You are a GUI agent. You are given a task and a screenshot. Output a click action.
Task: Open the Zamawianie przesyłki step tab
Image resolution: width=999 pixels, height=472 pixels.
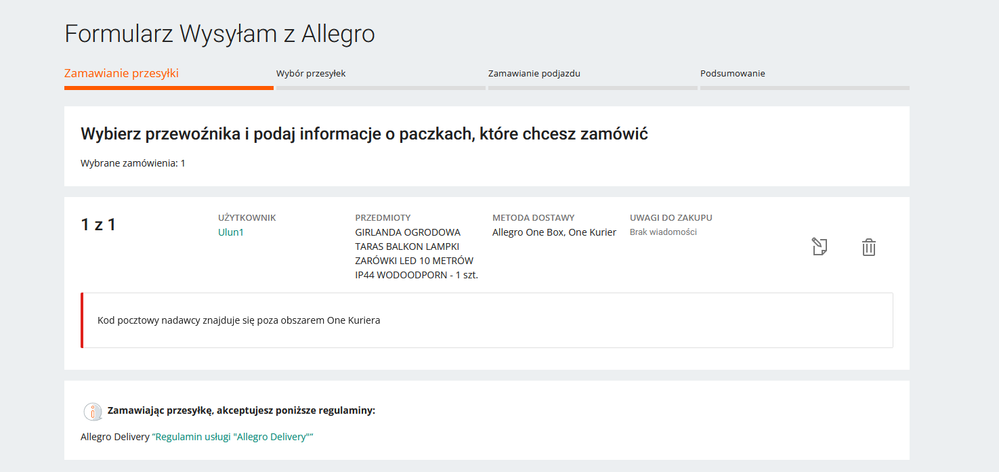(122, 73)
